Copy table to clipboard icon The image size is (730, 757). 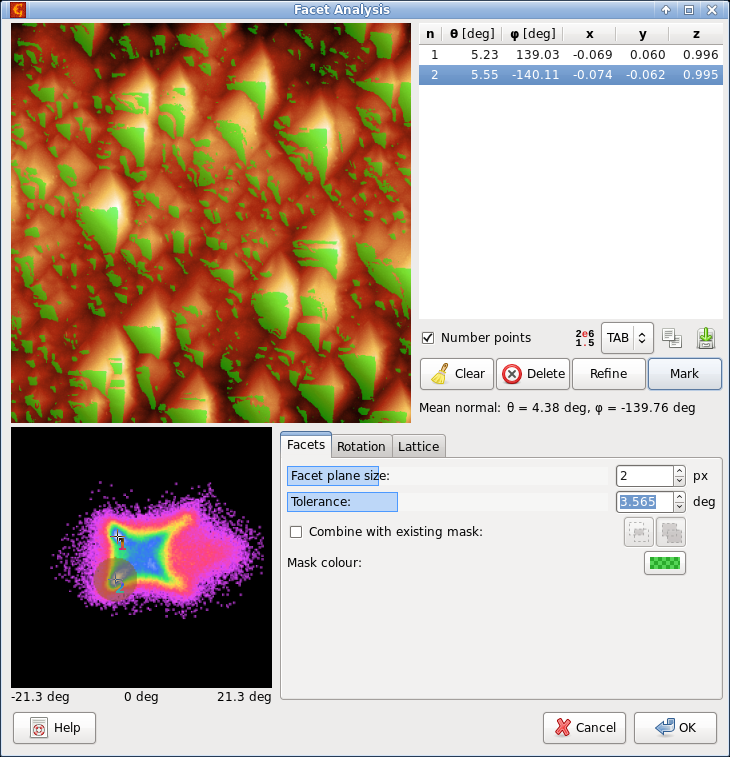coord(672,338)
